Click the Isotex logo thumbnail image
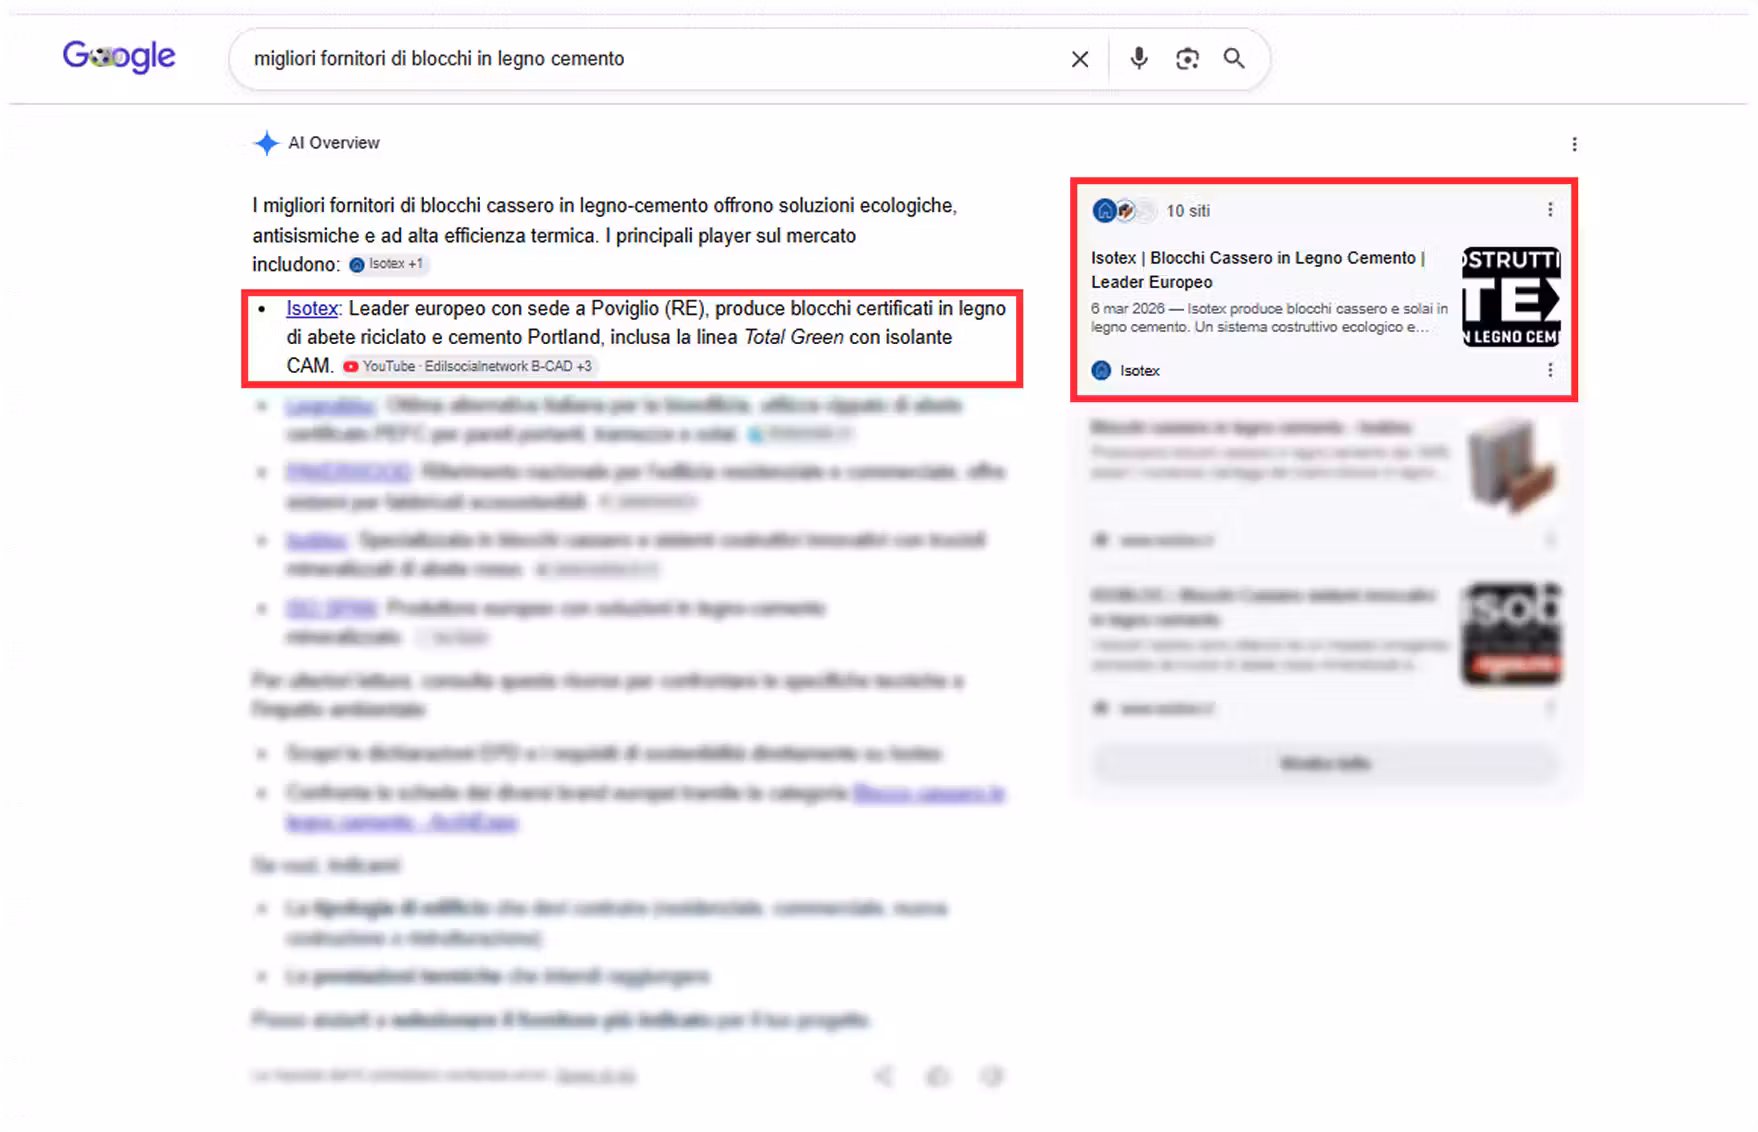1758x1132 pixels. [x=1511, y=296]
